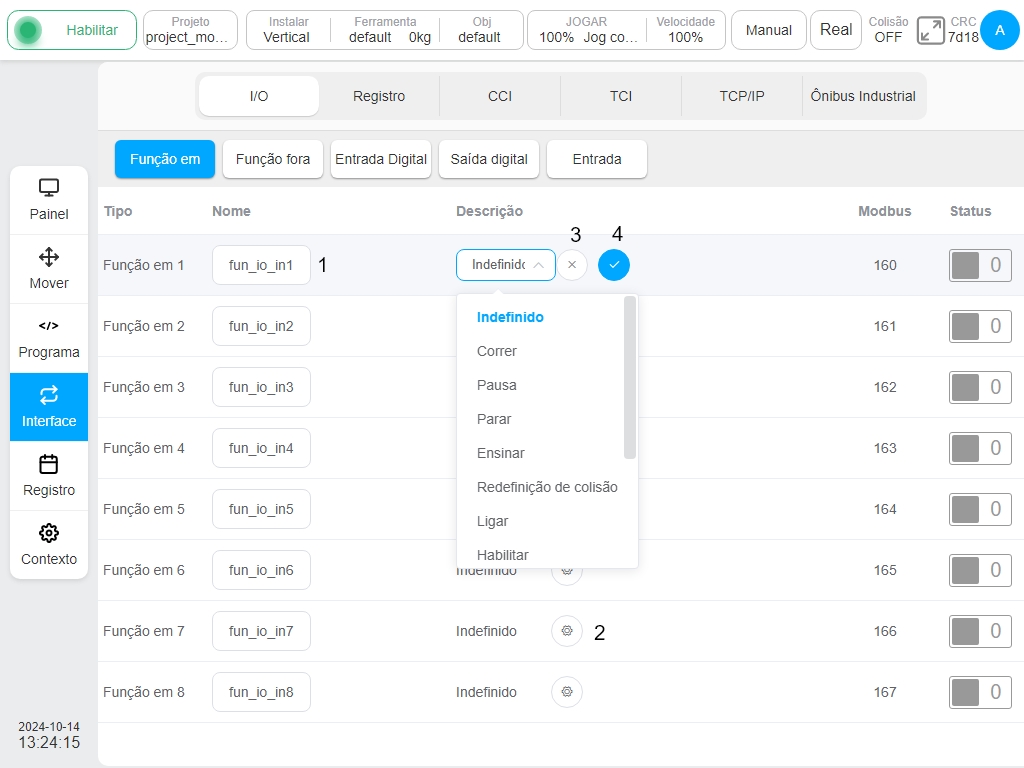Collapse the Indefinido description dropdown

[x=505, y=264]
